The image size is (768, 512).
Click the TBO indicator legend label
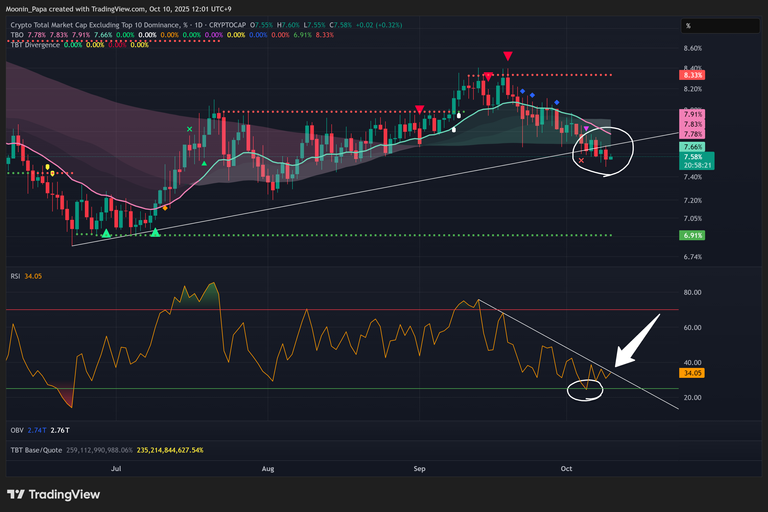(17, 35)
